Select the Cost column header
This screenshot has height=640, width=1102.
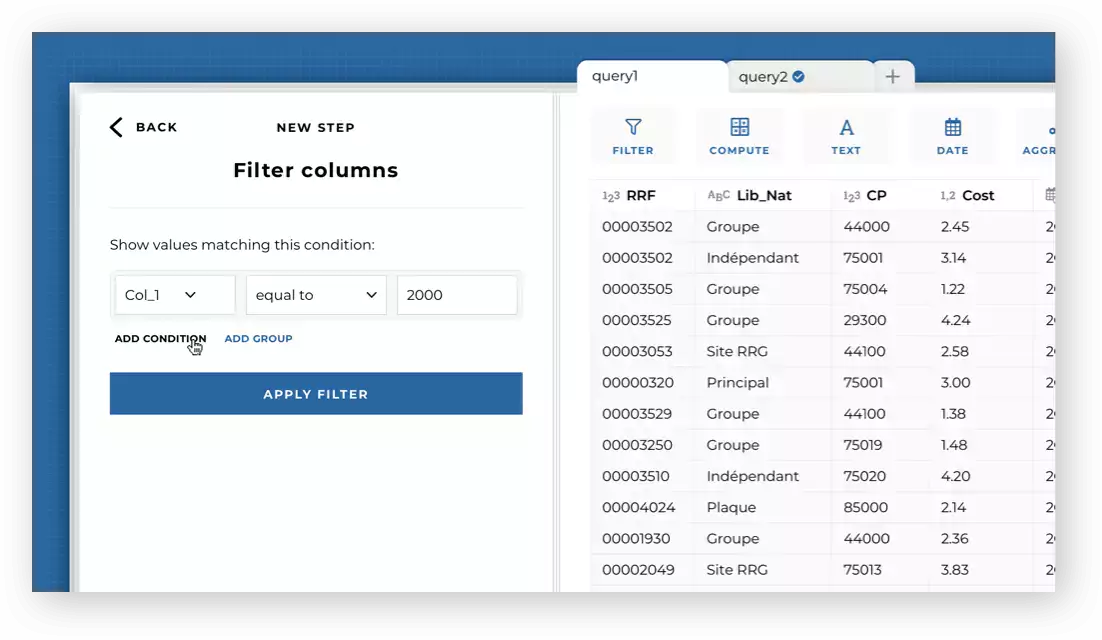pos(978,196)
